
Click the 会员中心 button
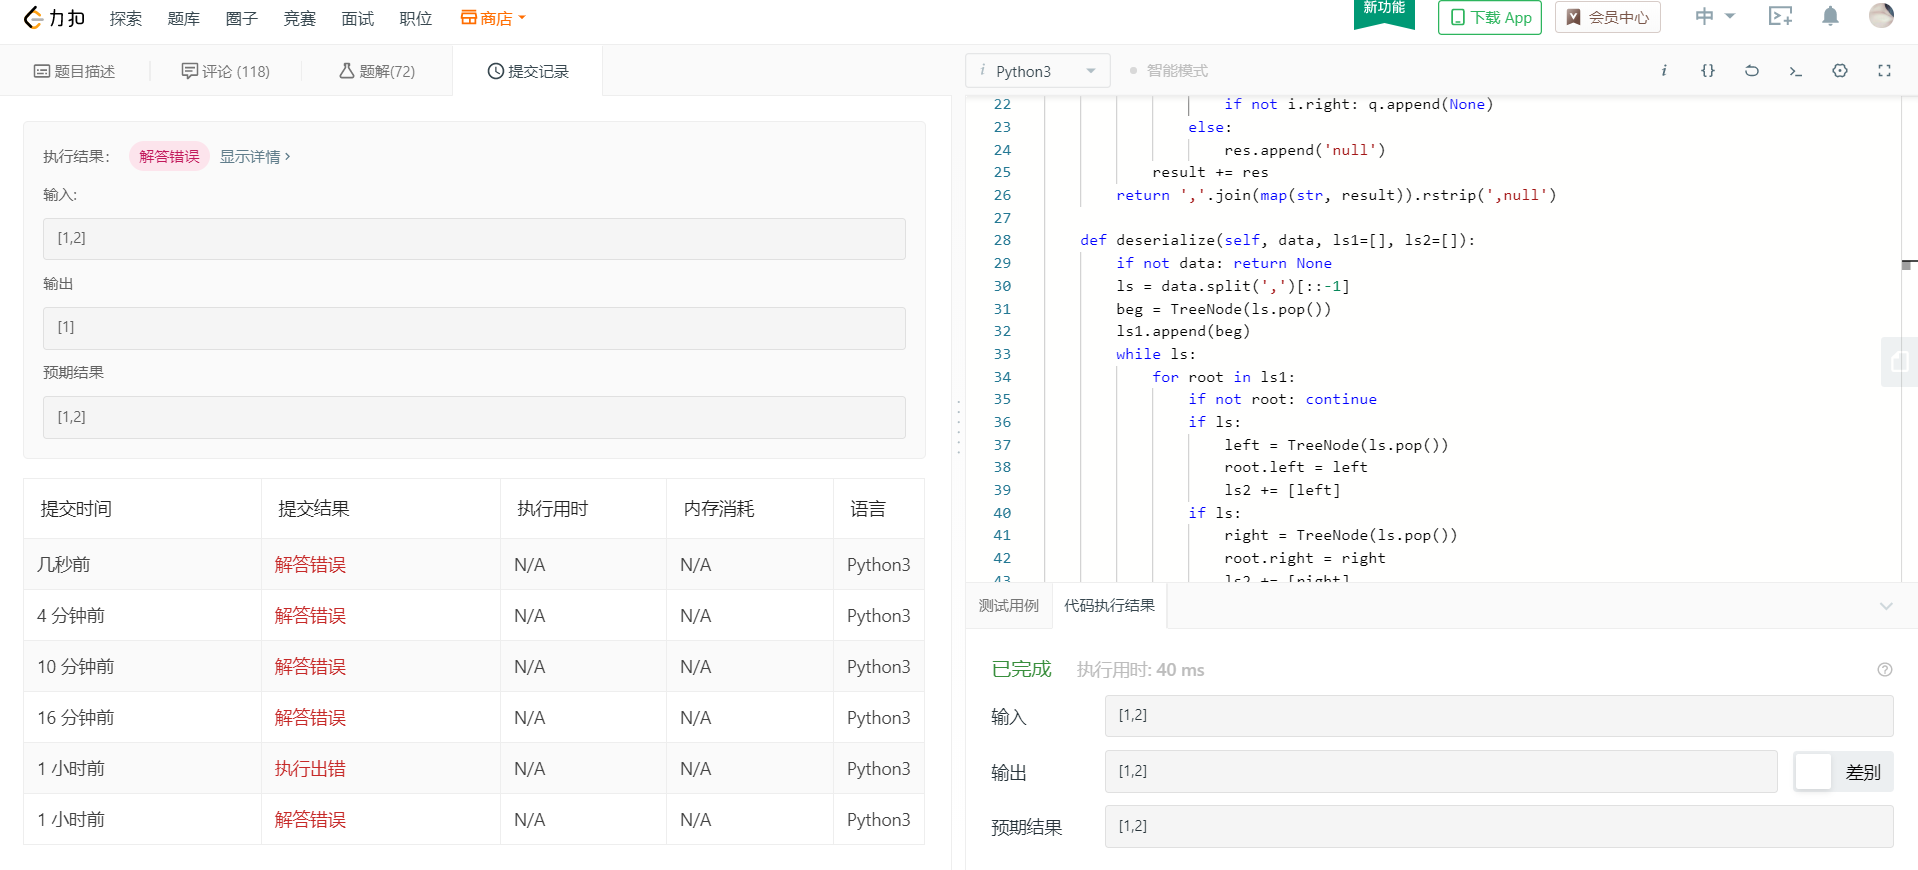1608,17
